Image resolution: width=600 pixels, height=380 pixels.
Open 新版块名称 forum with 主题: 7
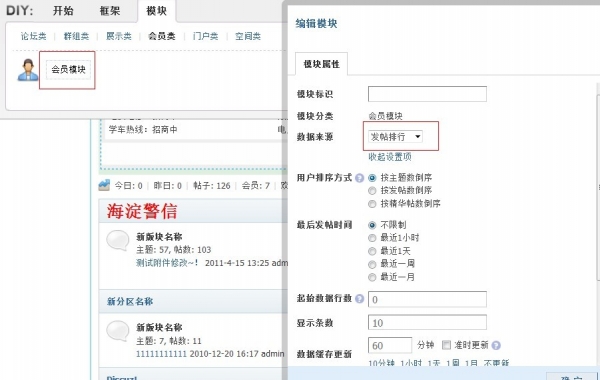[159, 327]
